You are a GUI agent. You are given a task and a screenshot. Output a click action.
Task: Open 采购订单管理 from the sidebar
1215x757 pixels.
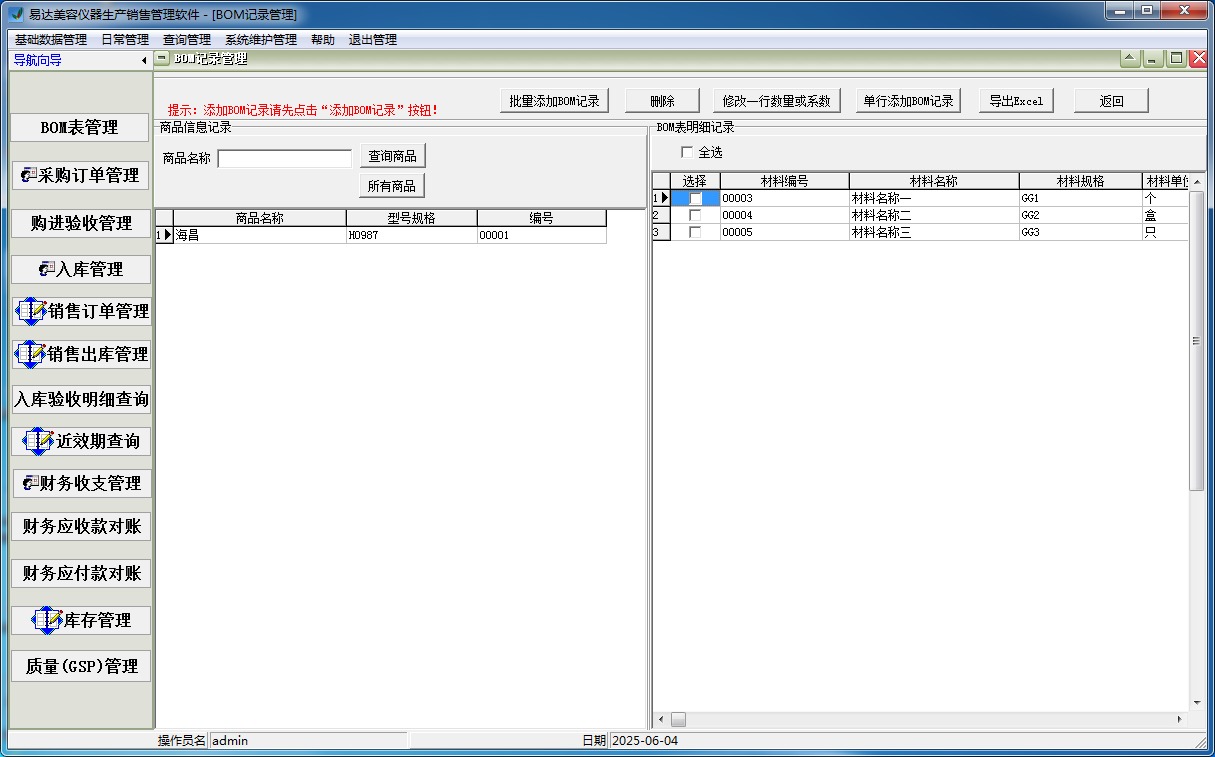tap(81, 175)
